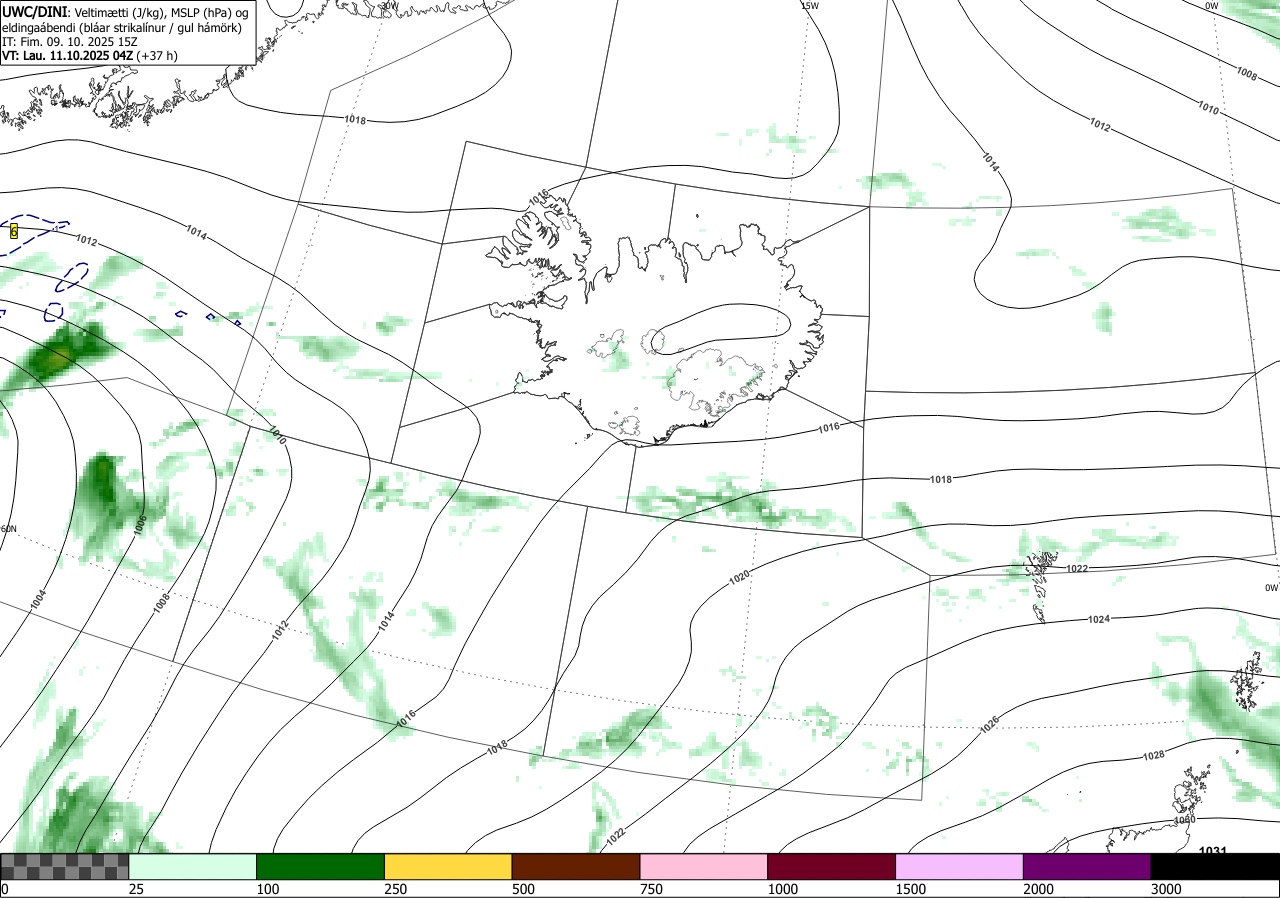Click the legend value "500"

point(523,889)
